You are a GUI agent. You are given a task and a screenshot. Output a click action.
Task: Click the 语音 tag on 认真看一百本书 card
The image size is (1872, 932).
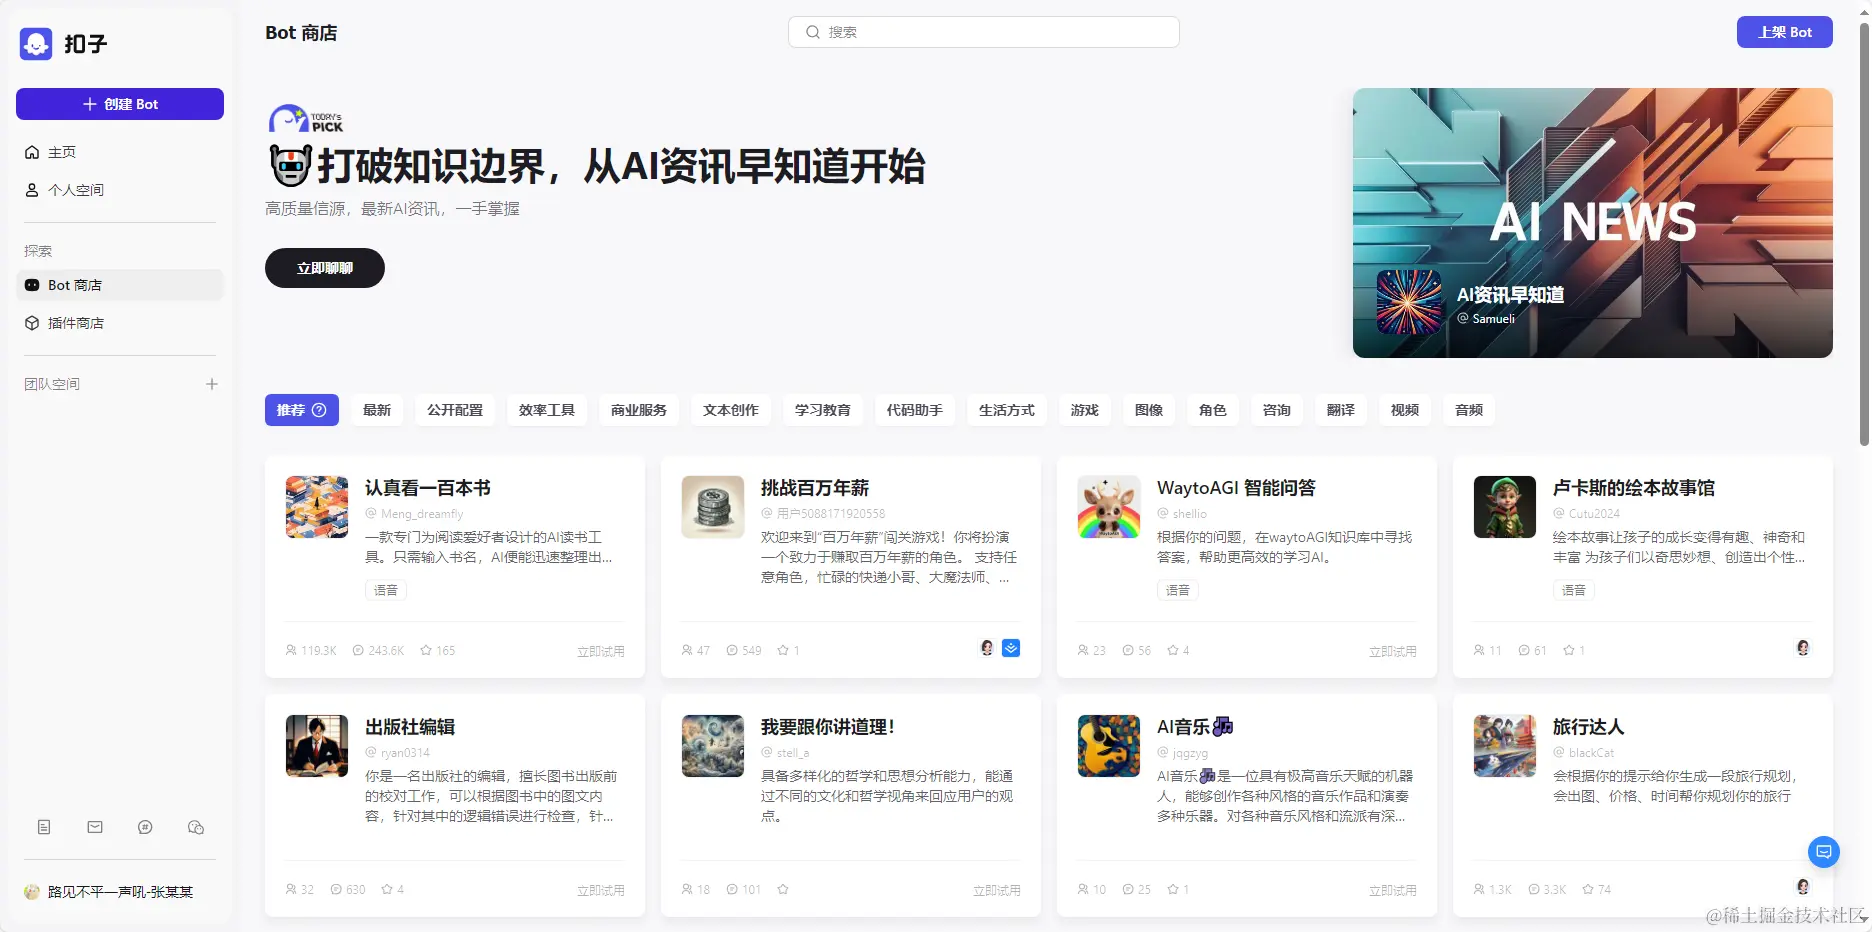[386, 590]
